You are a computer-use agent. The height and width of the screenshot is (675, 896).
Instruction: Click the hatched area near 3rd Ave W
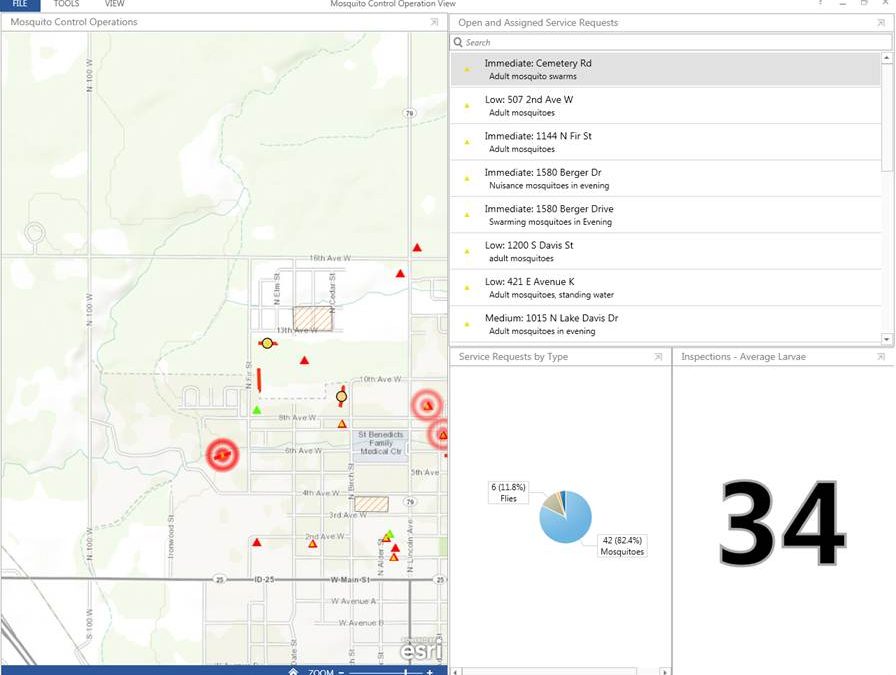pyautogui.click(x=371, y=504)
